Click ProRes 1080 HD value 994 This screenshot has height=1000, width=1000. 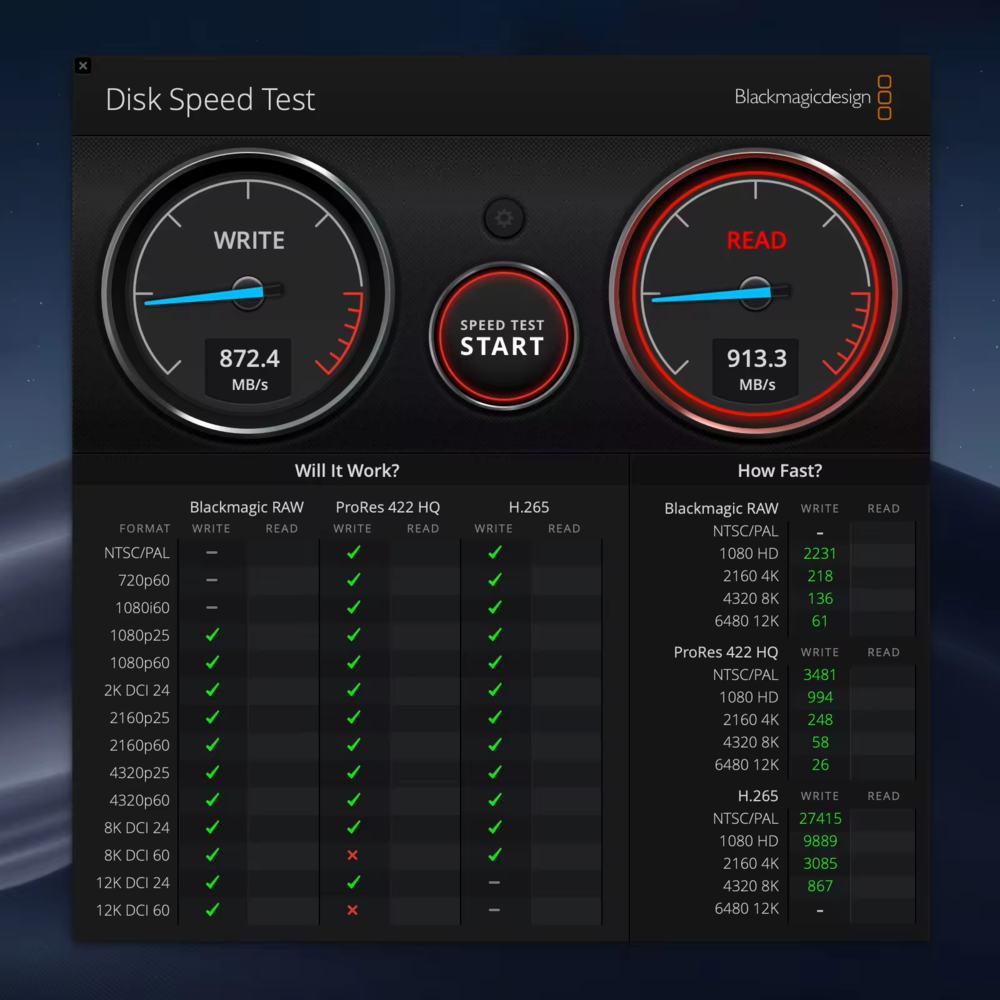(x=820, y=697)
